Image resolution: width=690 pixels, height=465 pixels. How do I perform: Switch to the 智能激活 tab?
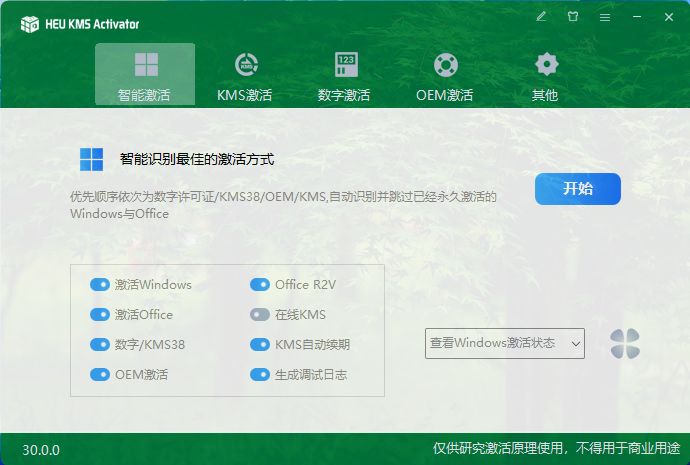(x=145, y=76)
